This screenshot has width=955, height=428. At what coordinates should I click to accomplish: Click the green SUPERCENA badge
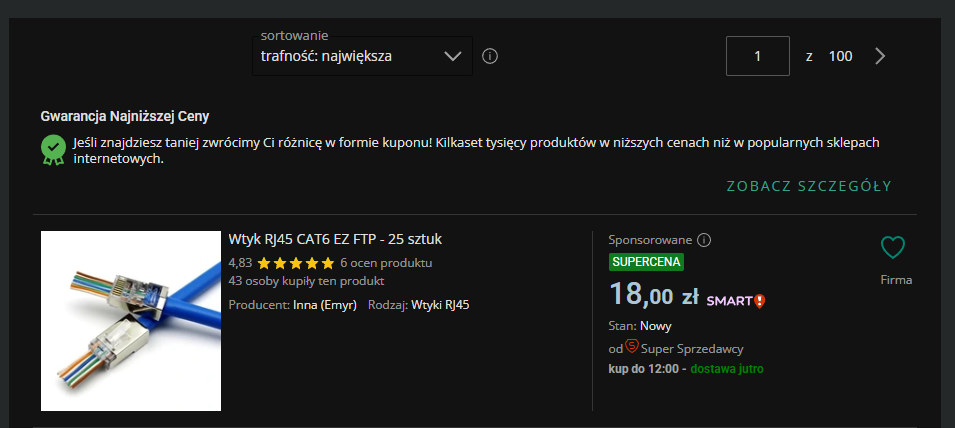point(646,262)
